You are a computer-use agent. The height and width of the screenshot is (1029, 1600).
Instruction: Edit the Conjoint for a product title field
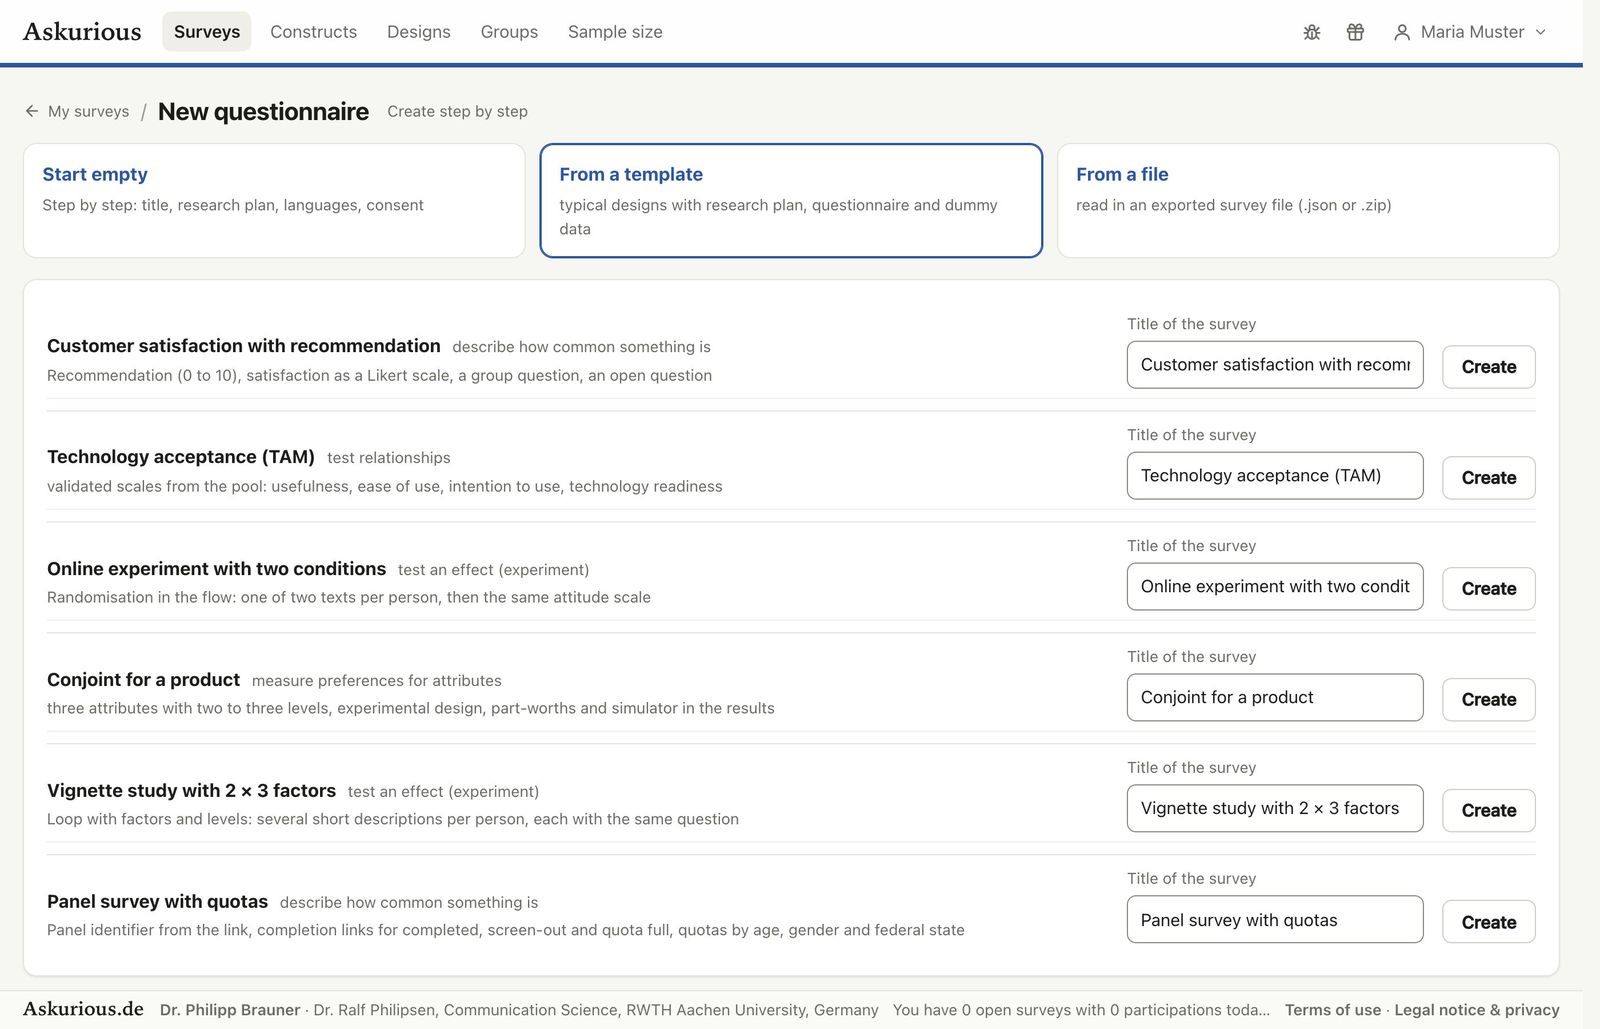point(1275,698)
